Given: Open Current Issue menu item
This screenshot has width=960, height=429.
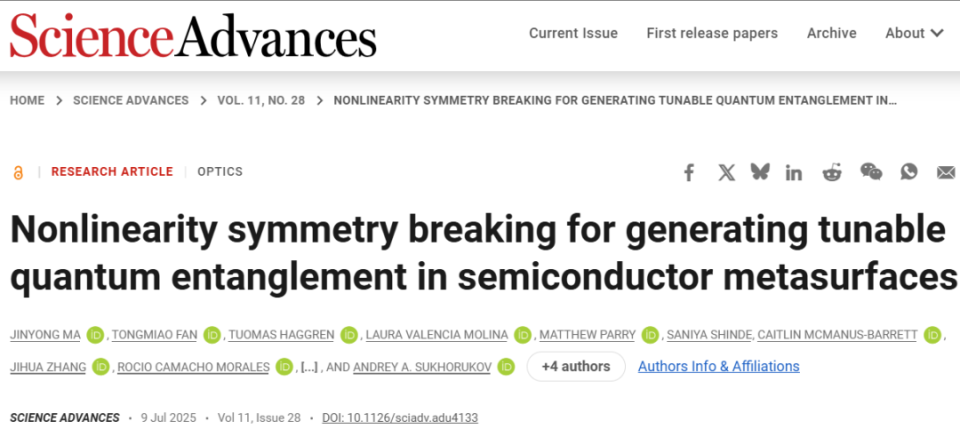Looking at the screenshot, I should [x=573, y=33].
